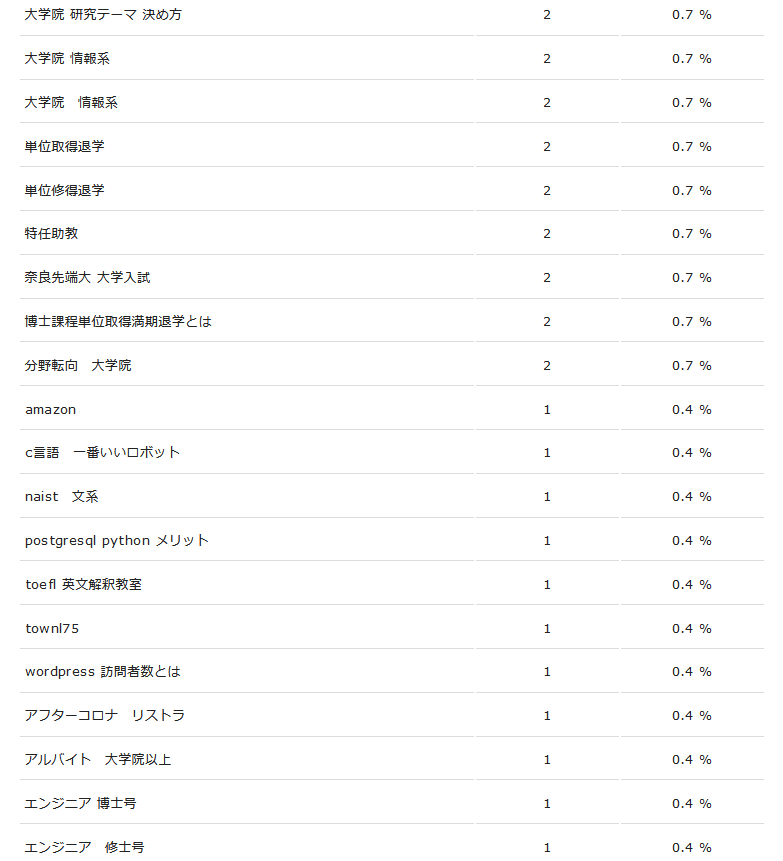
Task: Select the 単位取得退学 keyword row
Action: point(64,147)
